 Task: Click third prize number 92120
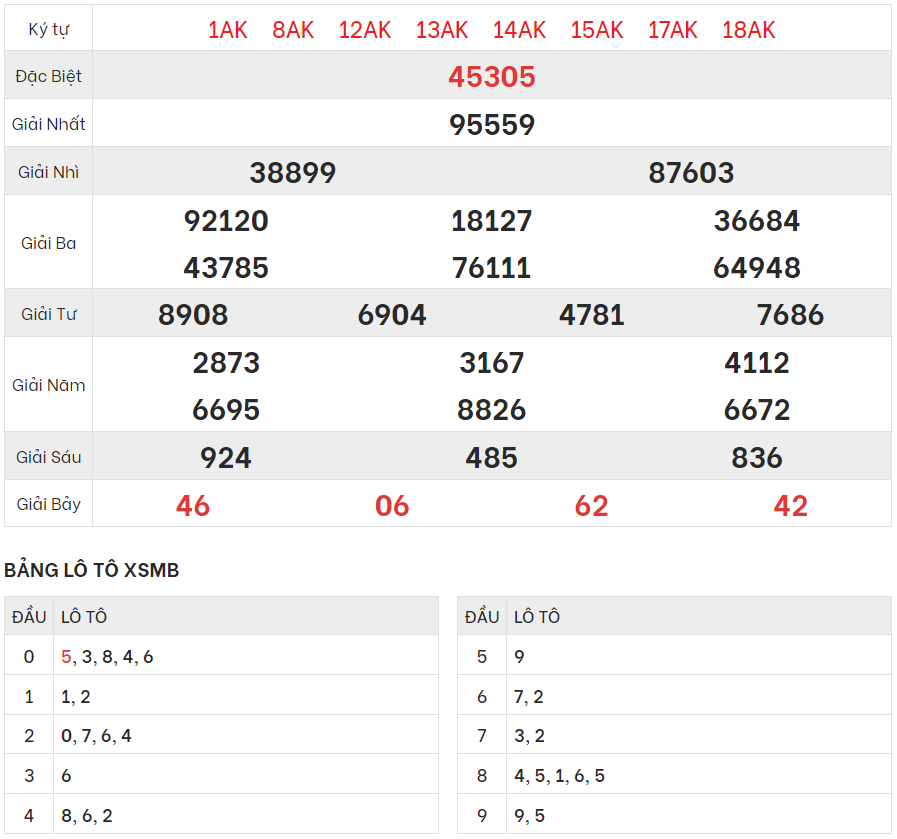click(x=226, y=221)
